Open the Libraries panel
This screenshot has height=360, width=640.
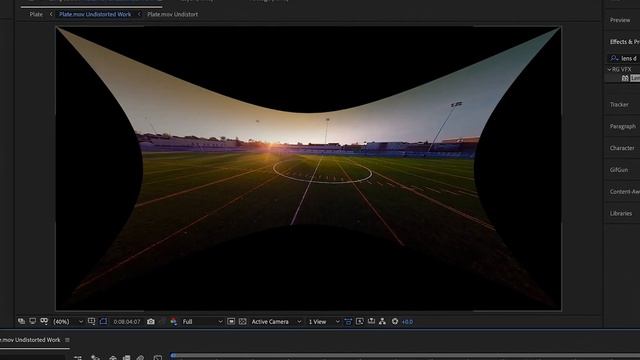click(621, 213)
